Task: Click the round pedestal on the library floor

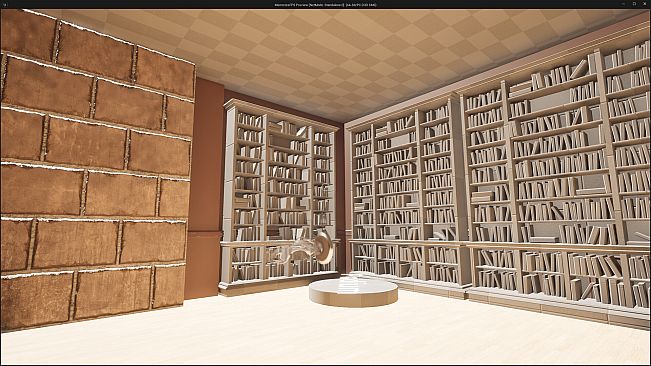Action: click(x=353, y=292)
